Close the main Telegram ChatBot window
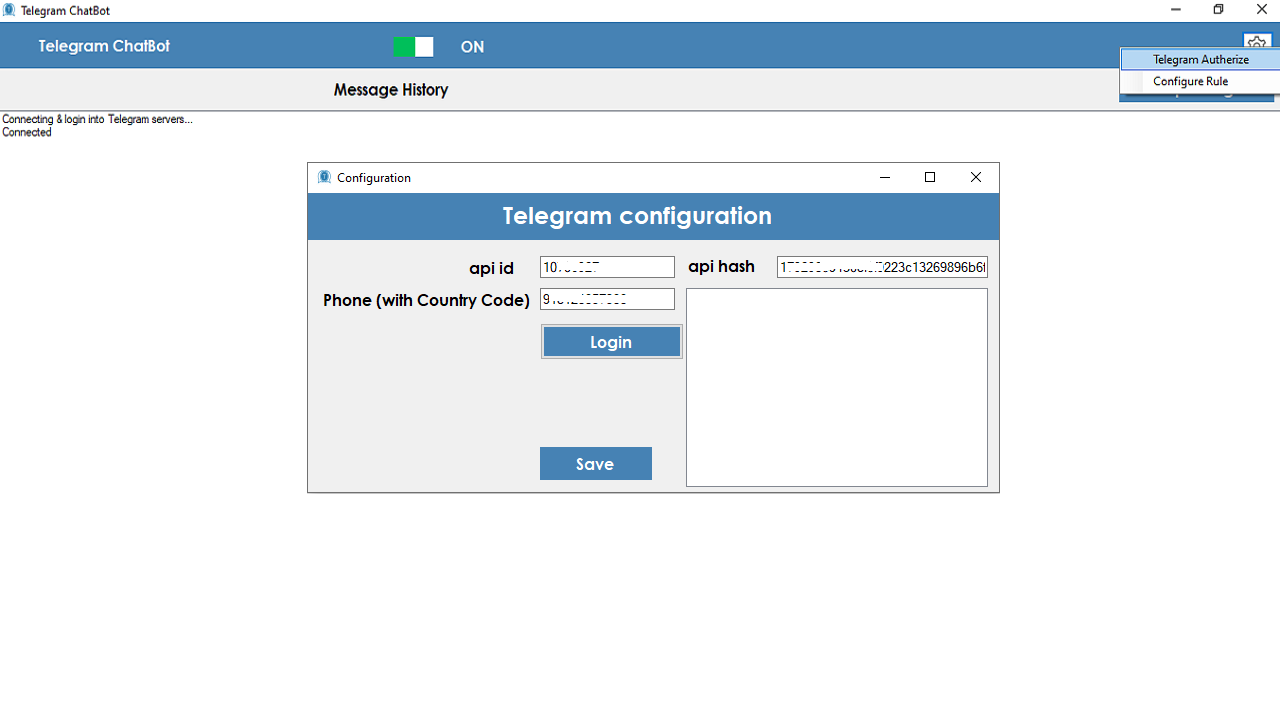This screenshot has height=720, width=1280. 1261,10
